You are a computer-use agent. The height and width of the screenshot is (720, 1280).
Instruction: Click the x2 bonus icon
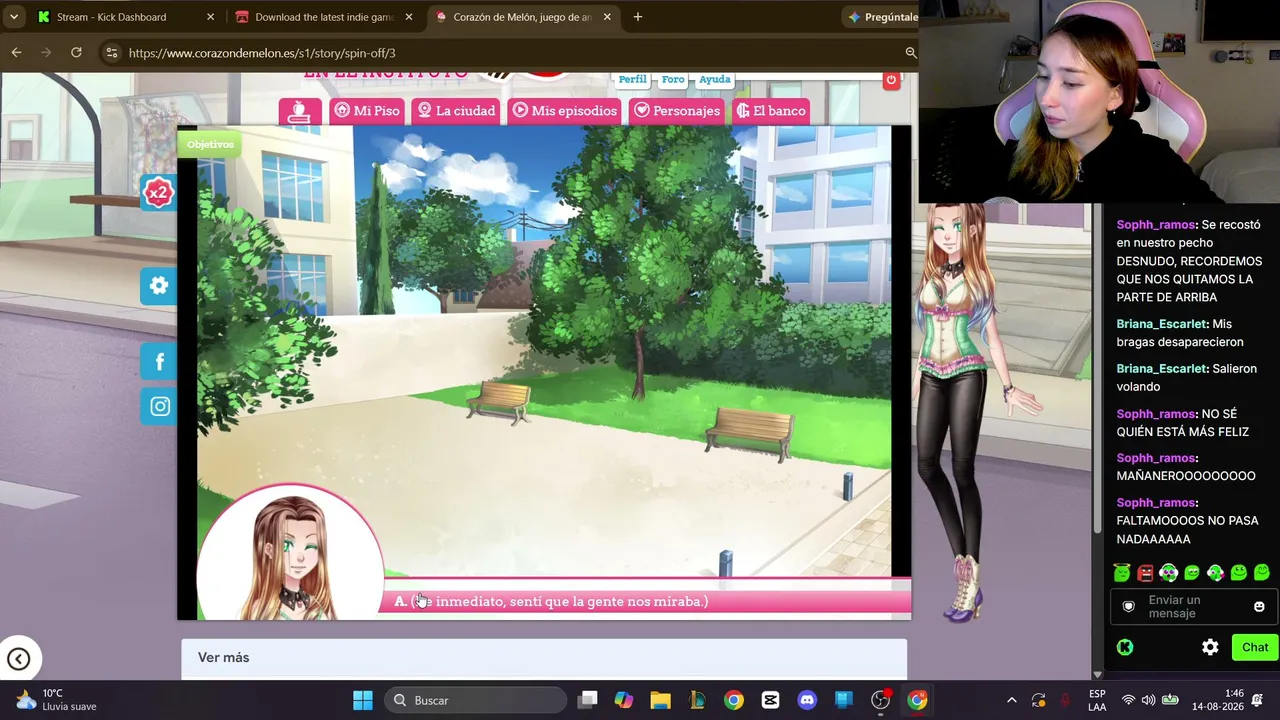point(158,193)
